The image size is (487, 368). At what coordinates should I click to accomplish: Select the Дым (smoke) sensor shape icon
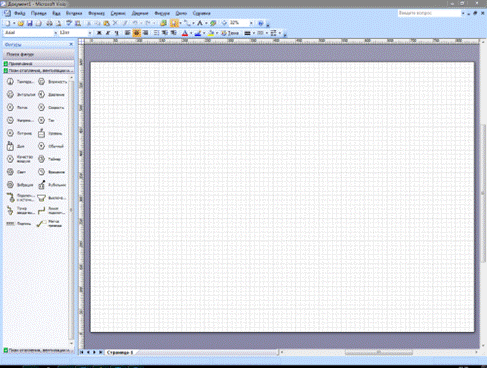point(10,146)
